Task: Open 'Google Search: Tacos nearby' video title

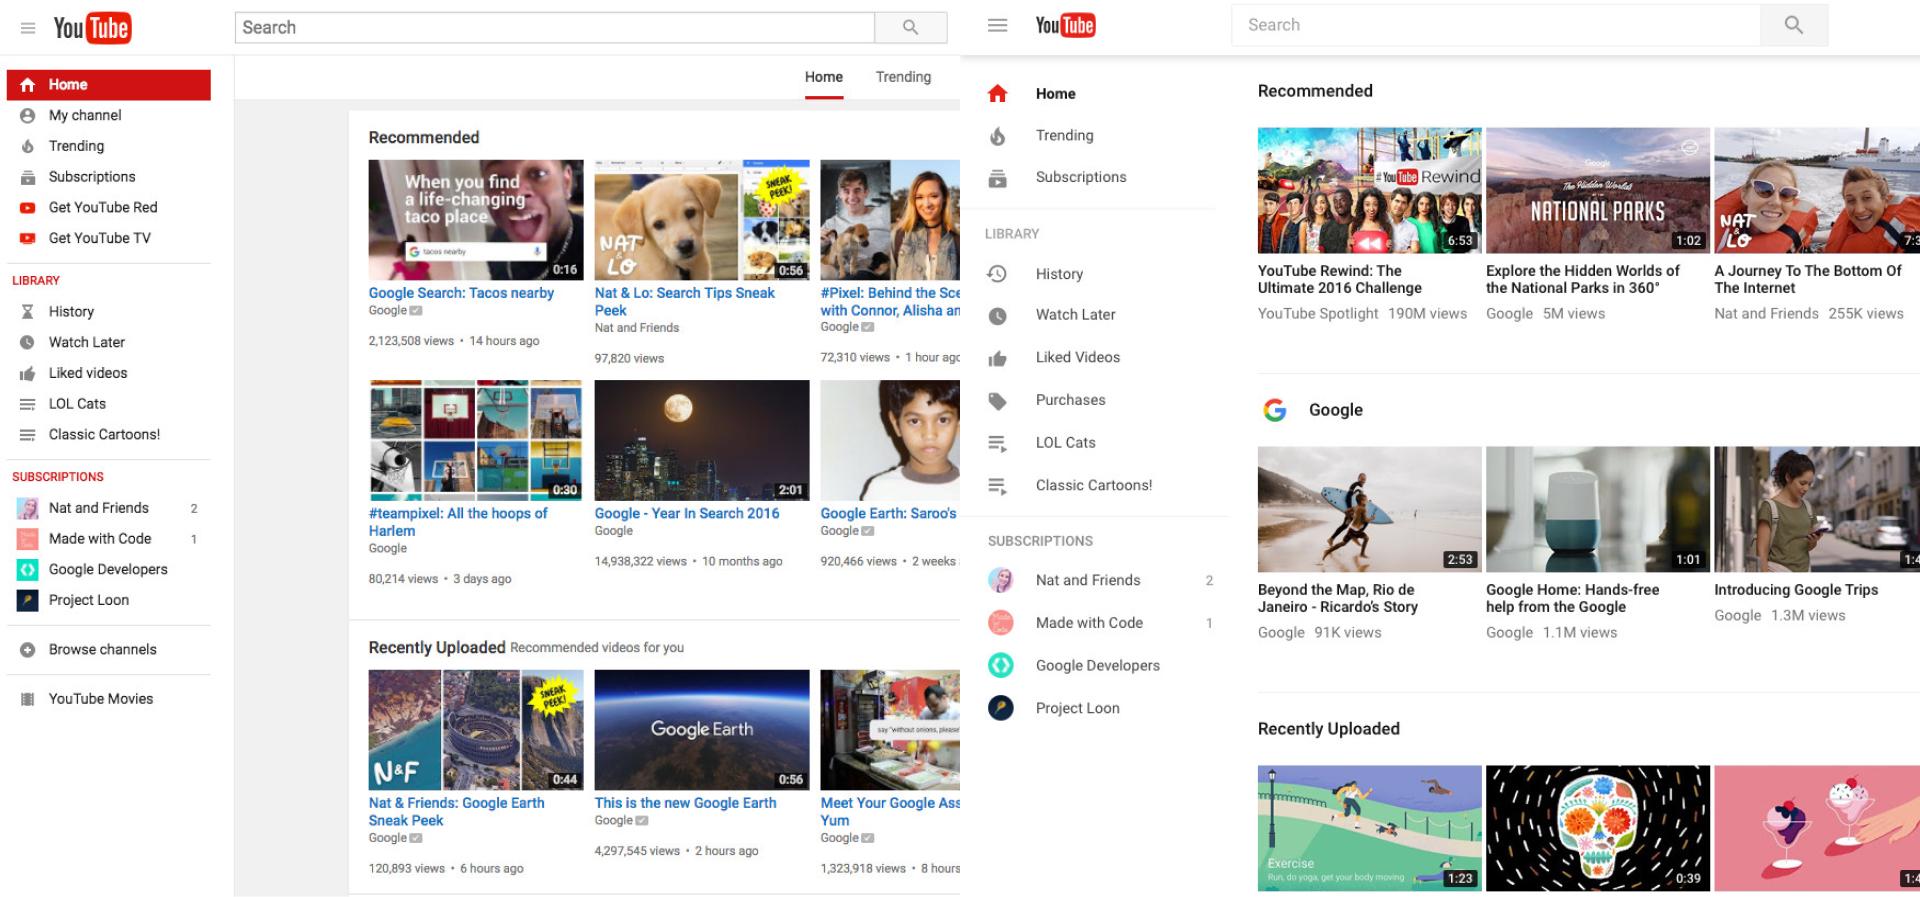Action: (x=461, y=293)
